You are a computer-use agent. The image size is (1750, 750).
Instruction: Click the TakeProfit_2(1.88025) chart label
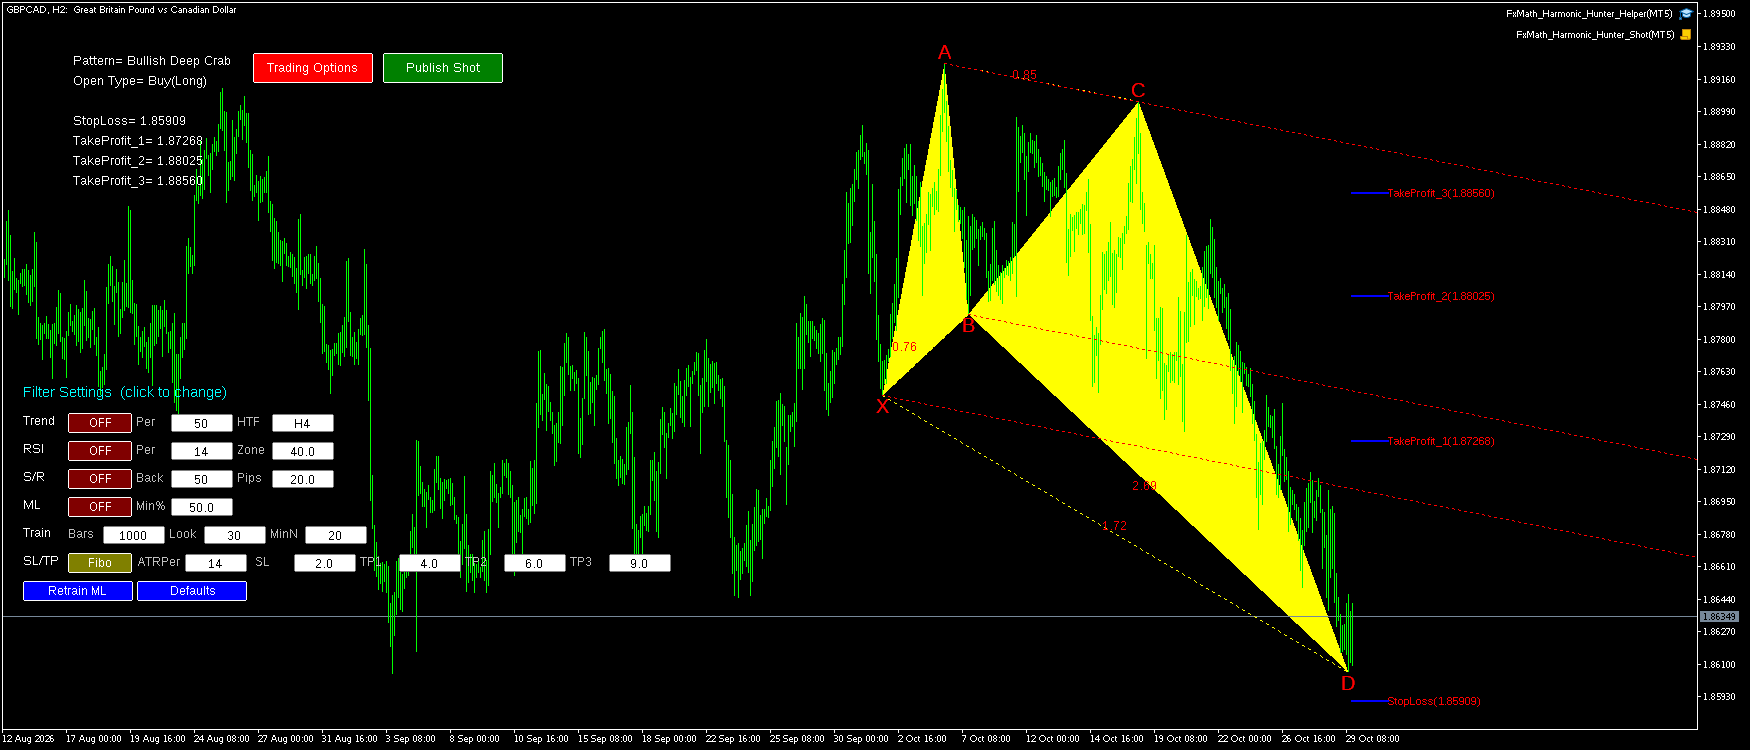click(x=1441, y=296)
